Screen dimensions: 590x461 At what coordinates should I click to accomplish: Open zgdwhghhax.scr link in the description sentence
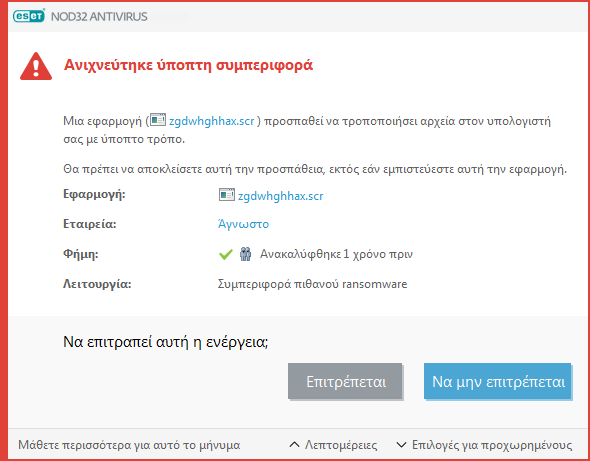(212, 122)
